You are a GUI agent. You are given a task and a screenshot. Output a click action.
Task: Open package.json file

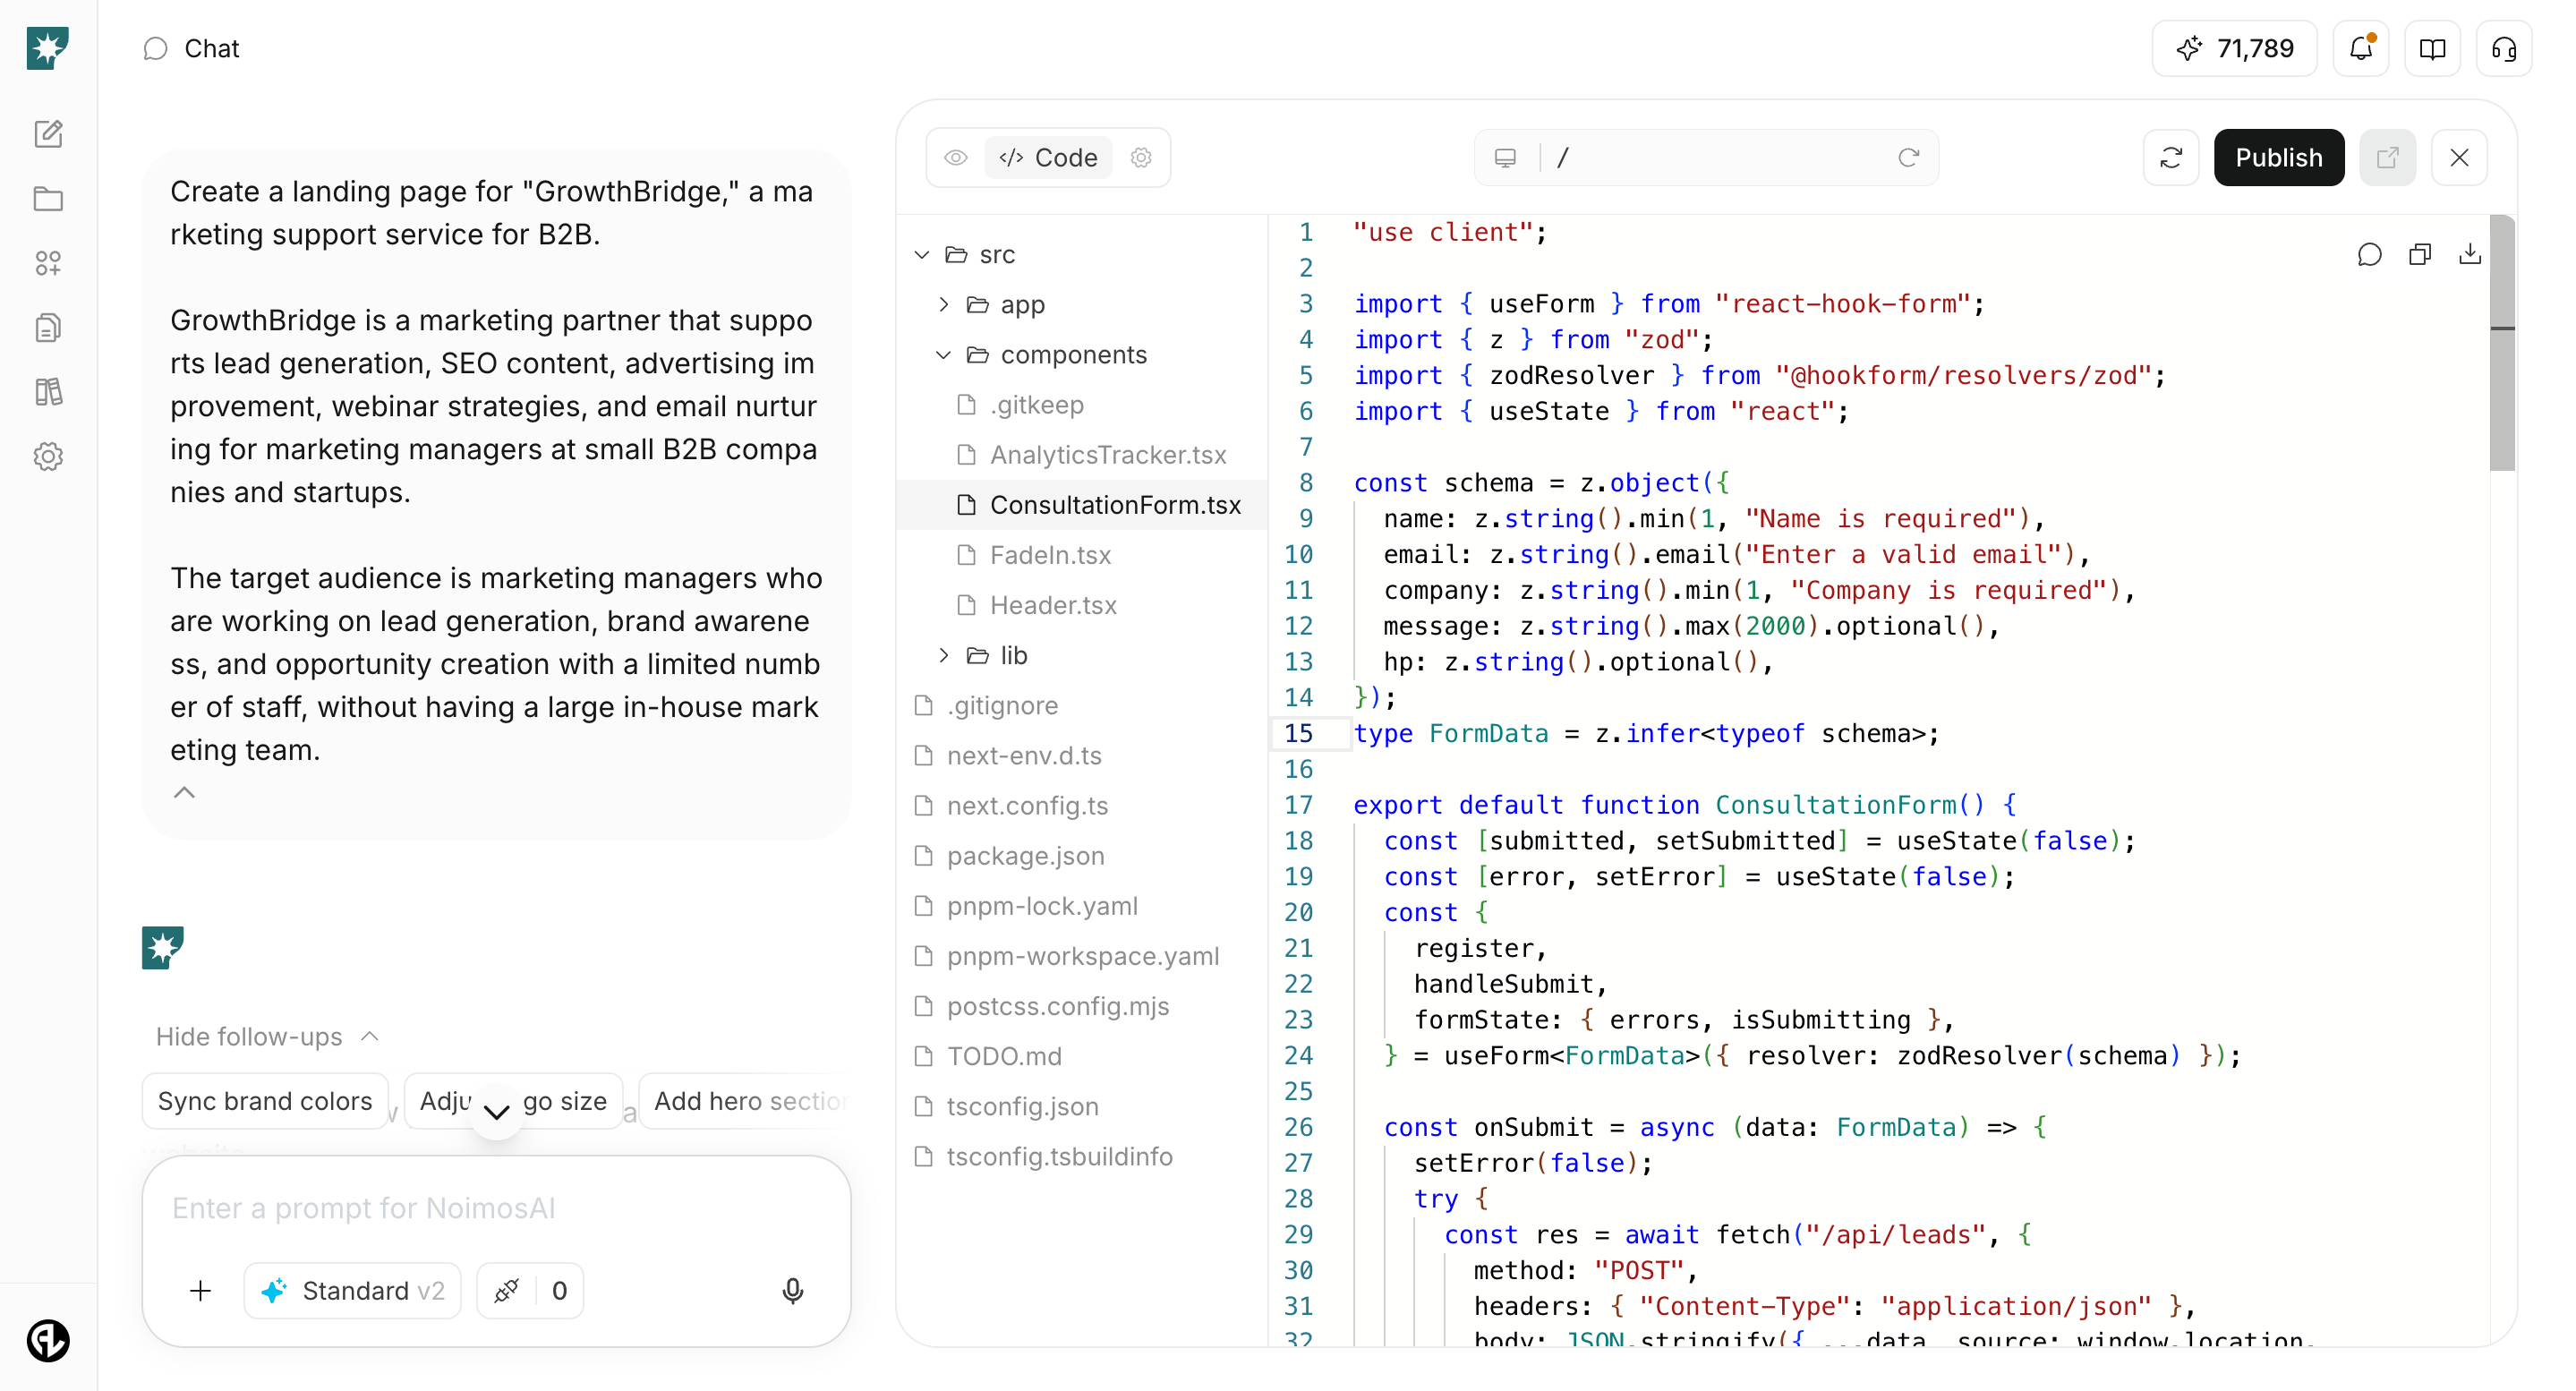click(1082, 856)
